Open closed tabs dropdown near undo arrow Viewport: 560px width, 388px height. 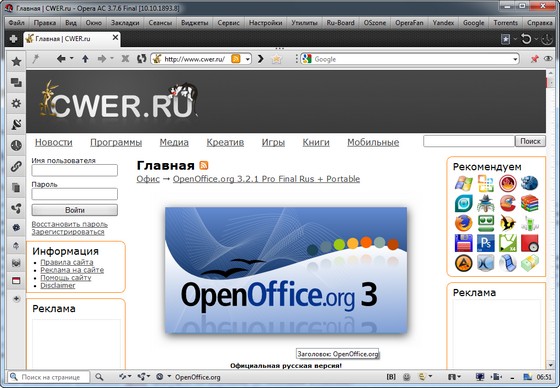tap(536, 39)
